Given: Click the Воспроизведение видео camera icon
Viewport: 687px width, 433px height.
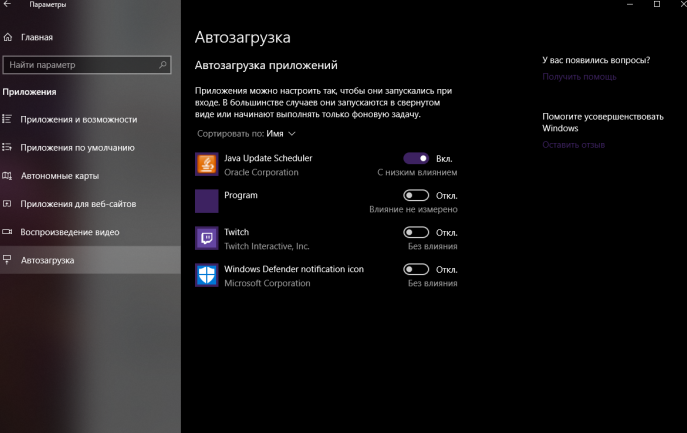Looking at the screenshot, I should 7,232.
